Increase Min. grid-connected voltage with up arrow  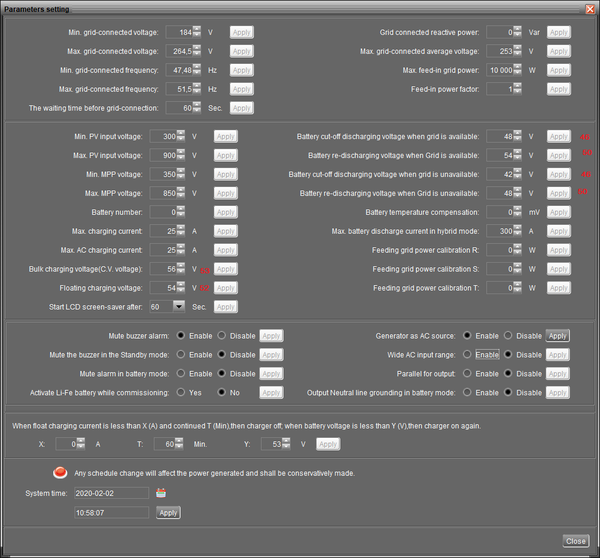[x=197, y=29]
